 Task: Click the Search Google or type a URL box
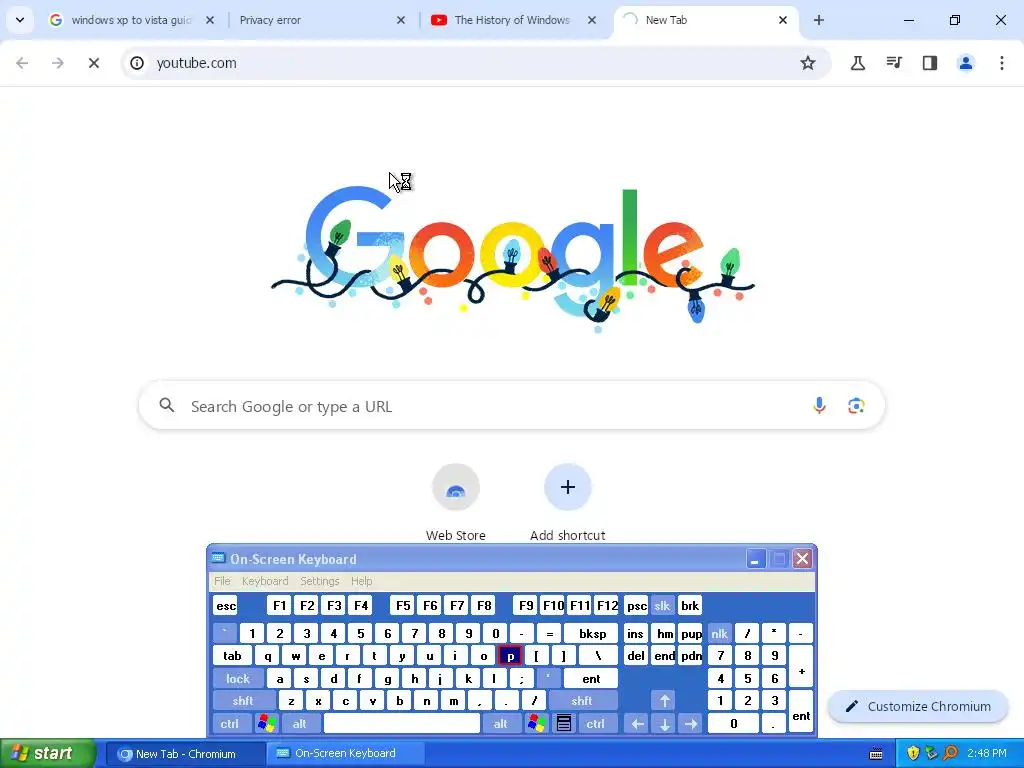[x=512, y=406]
